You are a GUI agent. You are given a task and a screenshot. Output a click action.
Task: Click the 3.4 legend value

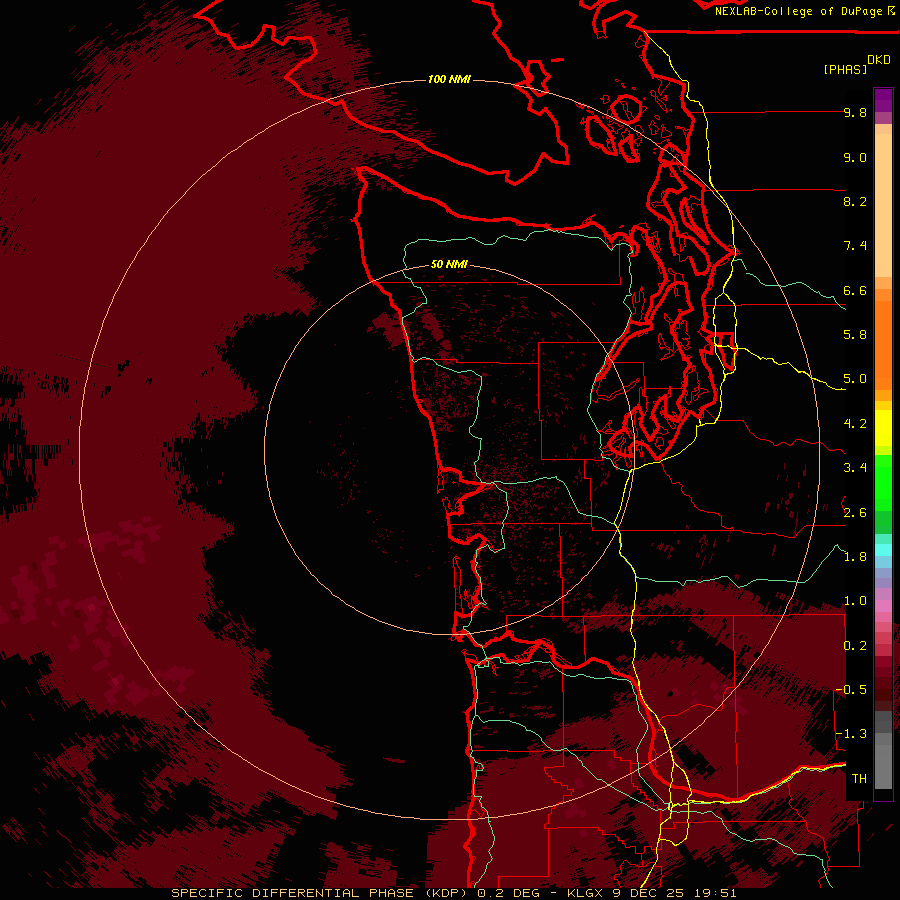(x=855, y=468)
